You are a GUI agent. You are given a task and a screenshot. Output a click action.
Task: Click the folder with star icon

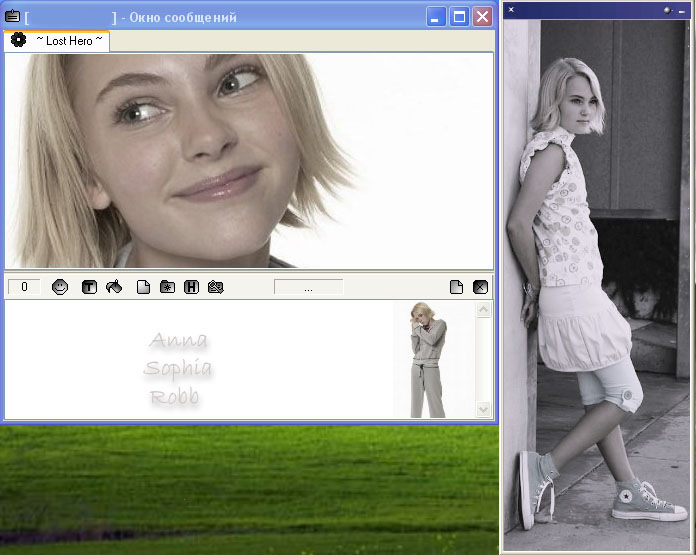[167, 287]
